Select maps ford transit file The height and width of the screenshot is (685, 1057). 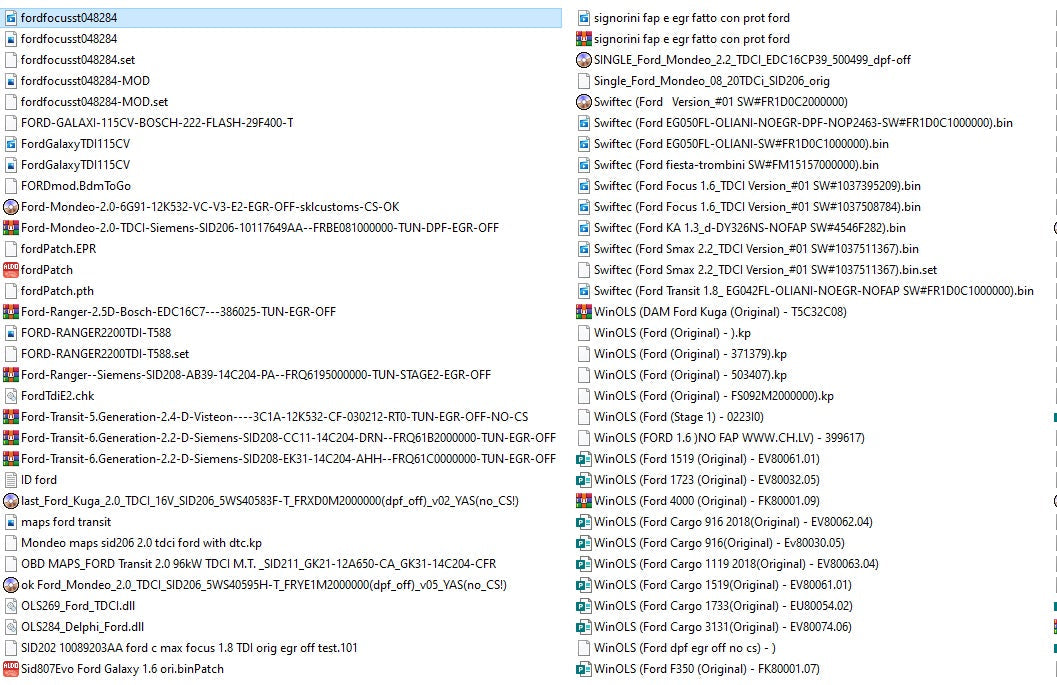point(66,522)
